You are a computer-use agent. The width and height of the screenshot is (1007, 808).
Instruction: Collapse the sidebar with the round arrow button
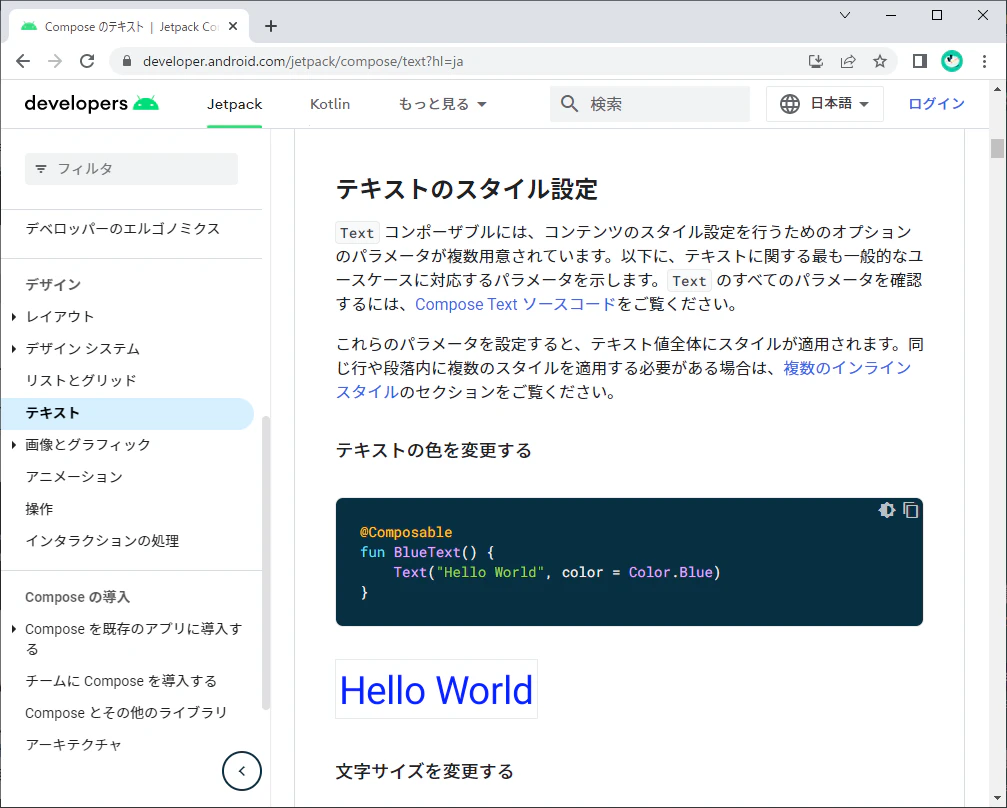point(241,771)
